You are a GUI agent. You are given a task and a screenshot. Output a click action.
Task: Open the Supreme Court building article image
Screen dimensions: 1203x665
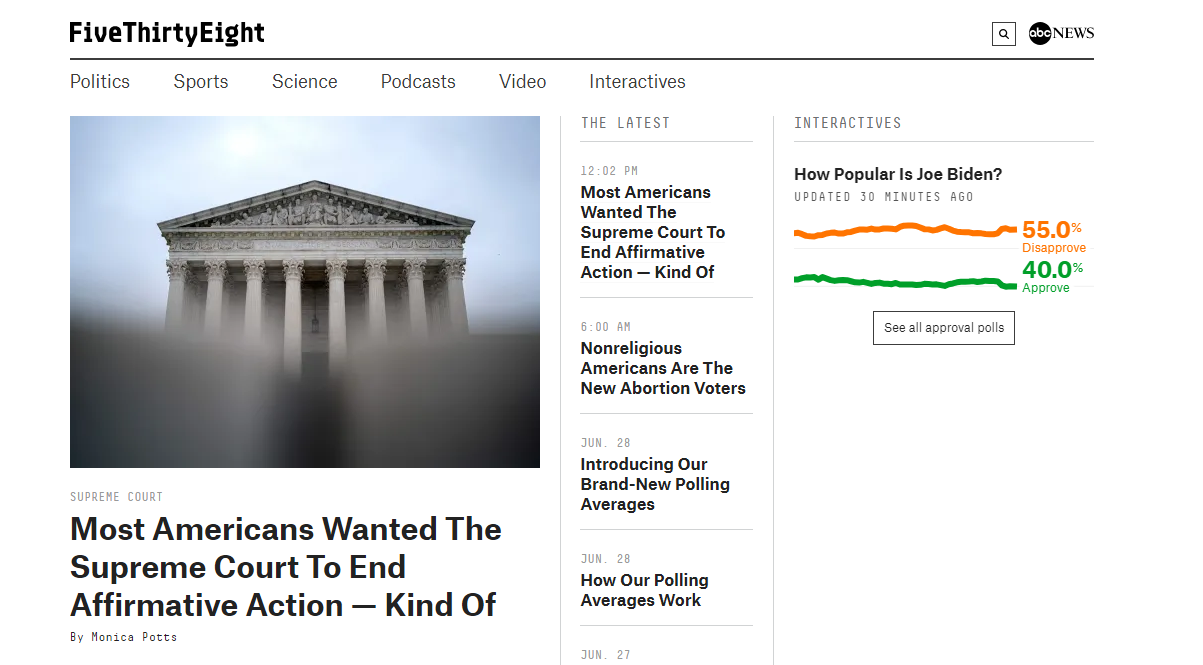click(x=305, y=292)
